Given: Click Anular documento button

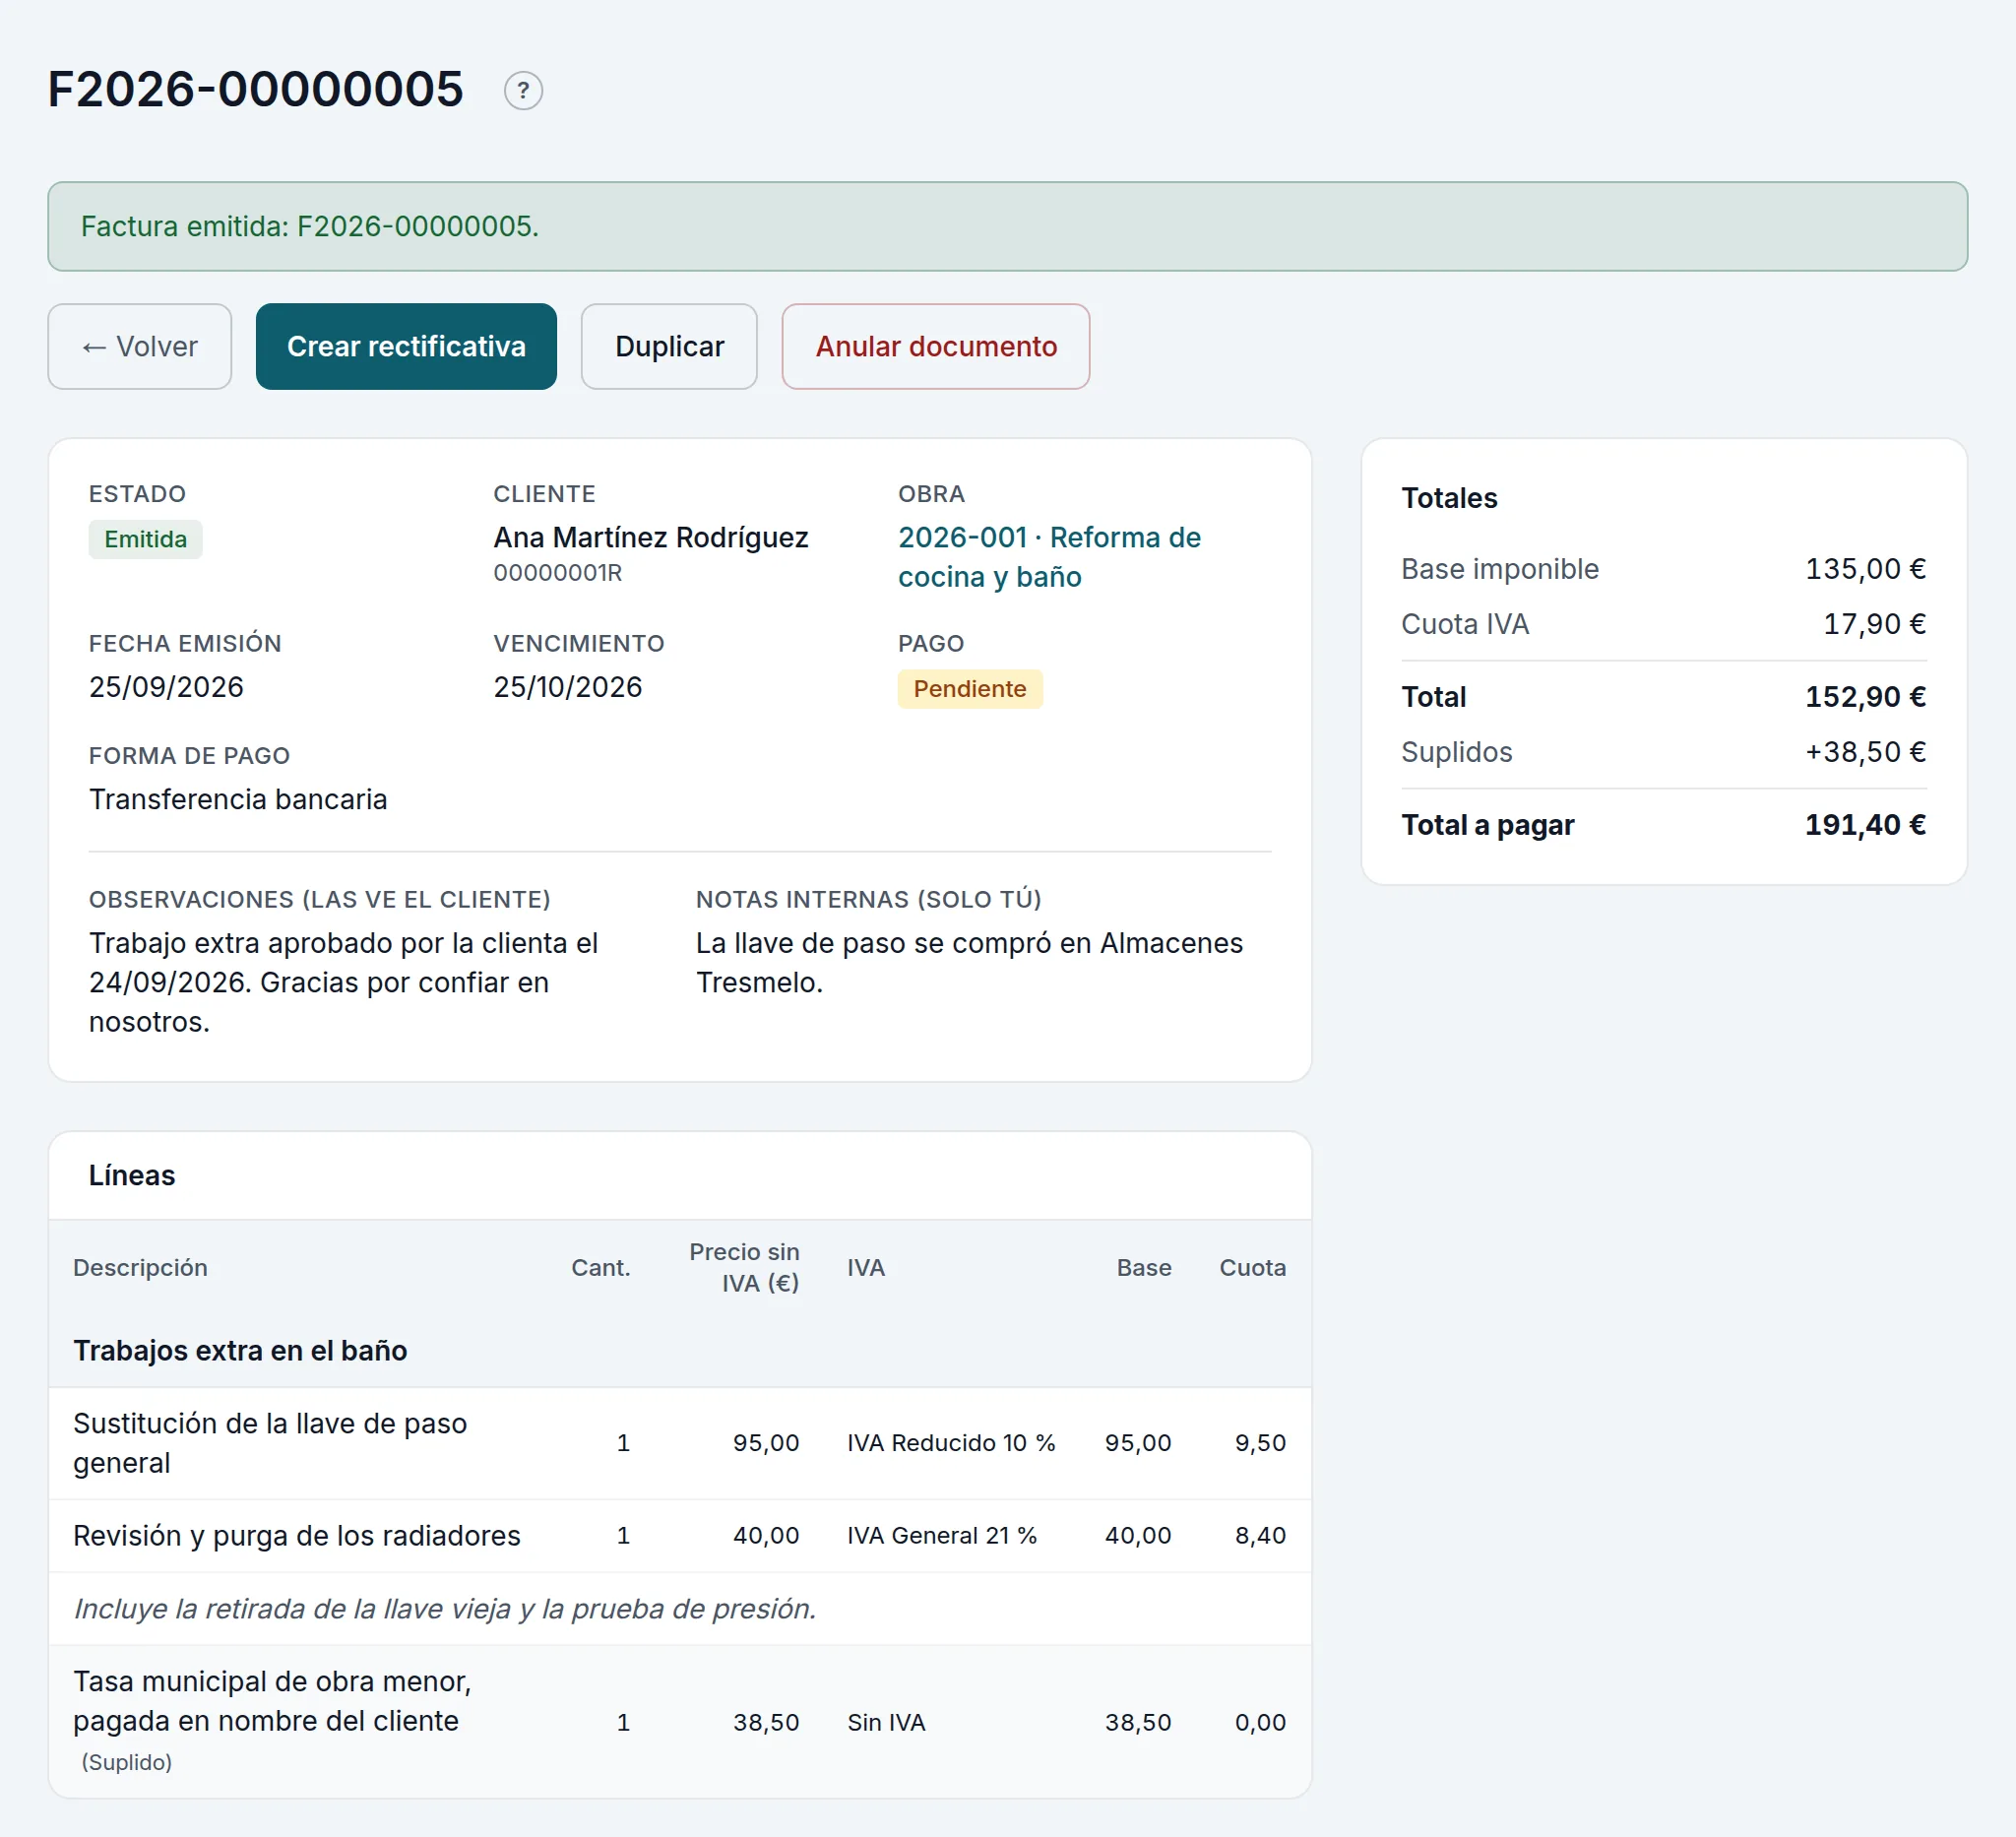Looking at the screenshot, I should (936, 346).
